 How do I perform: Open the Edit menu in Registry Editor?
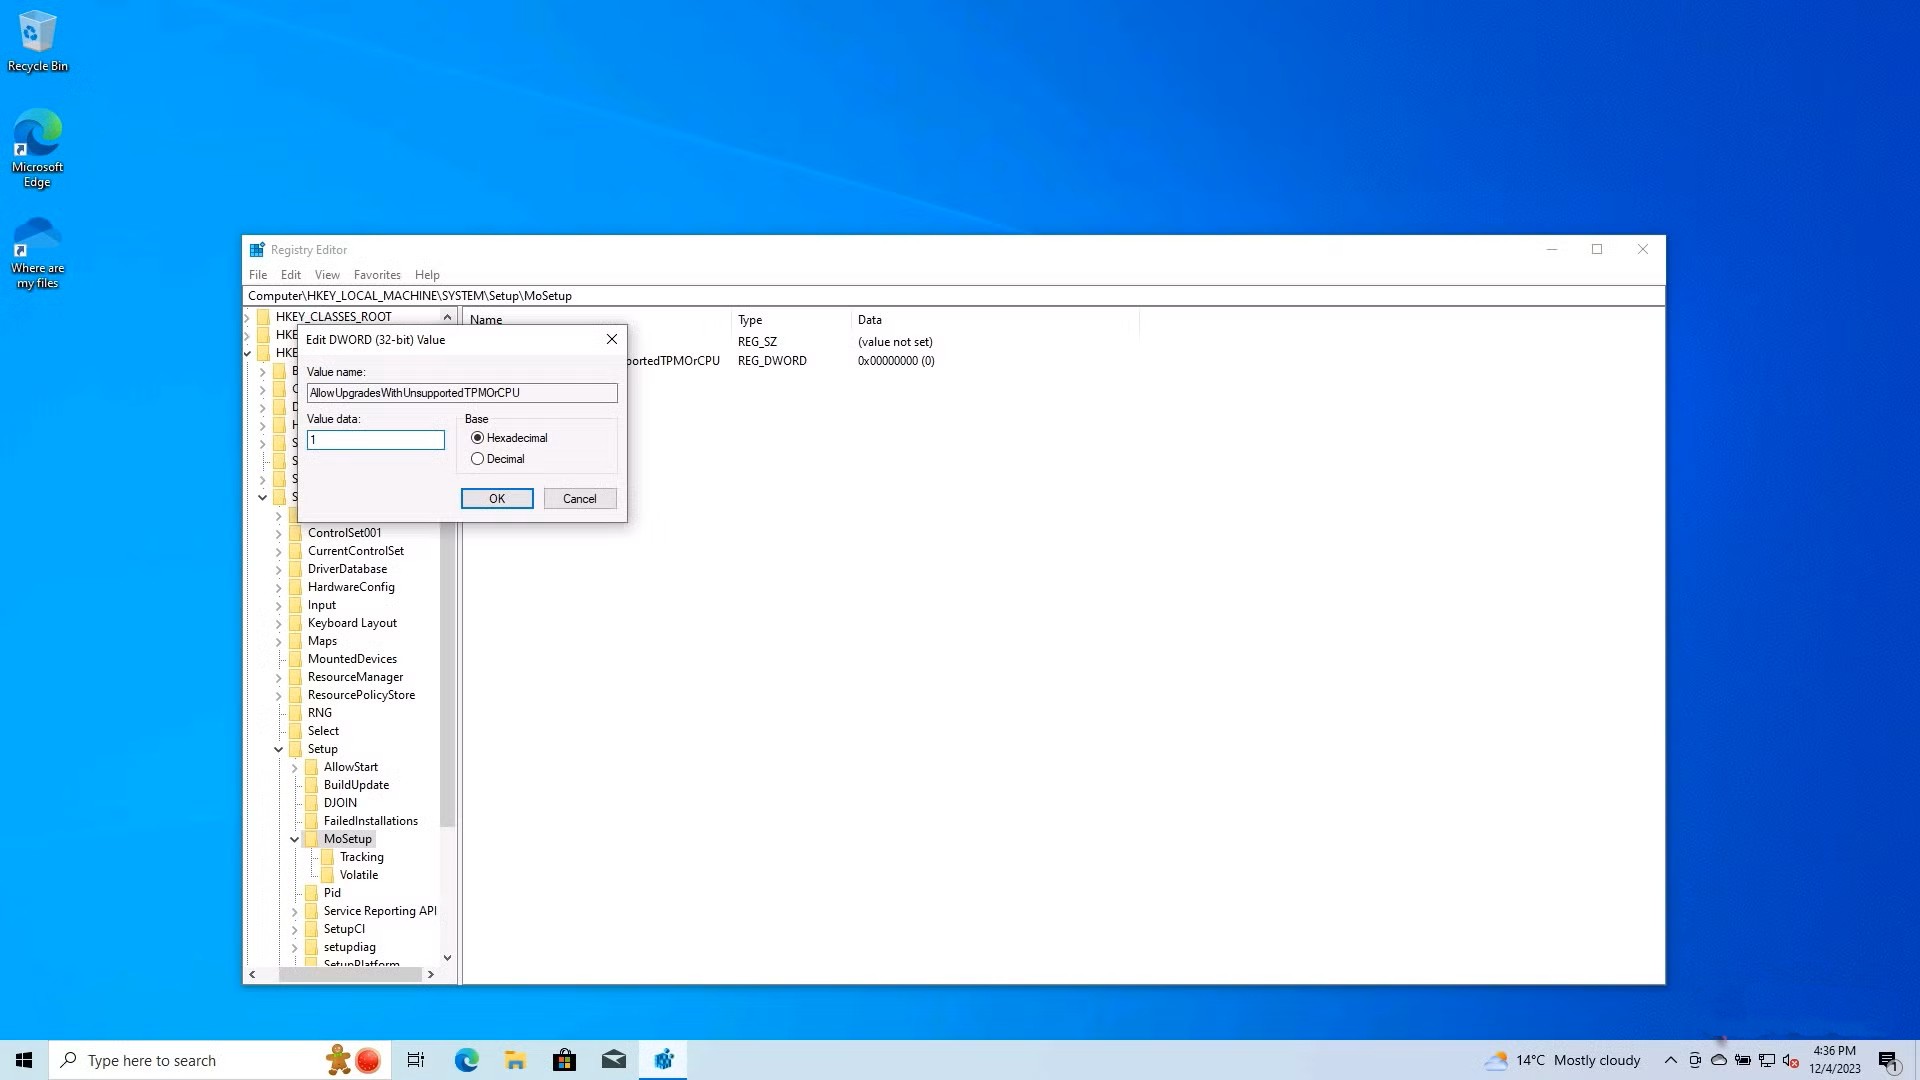[291, 274]
